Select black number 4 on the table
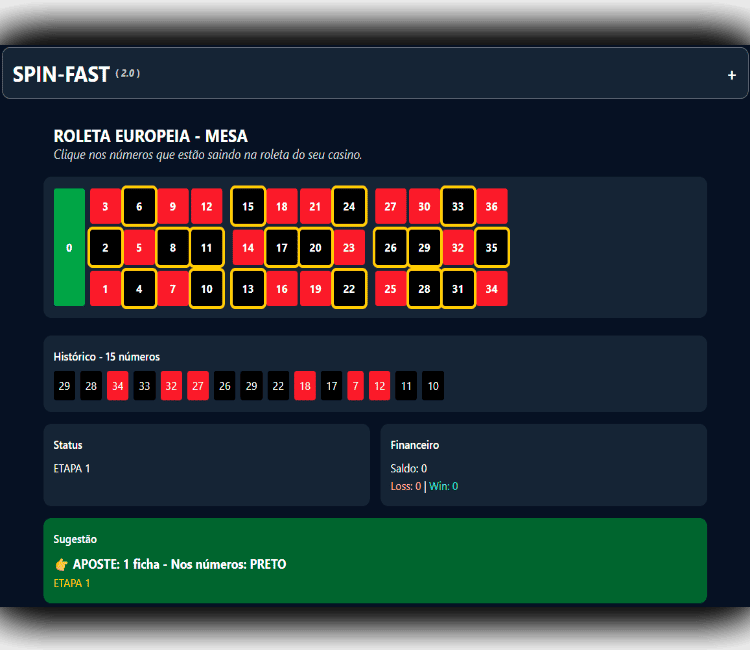Image resolution: width=750 pixels, height=650 pixels. pyautogui.click(x=139, y=288)
